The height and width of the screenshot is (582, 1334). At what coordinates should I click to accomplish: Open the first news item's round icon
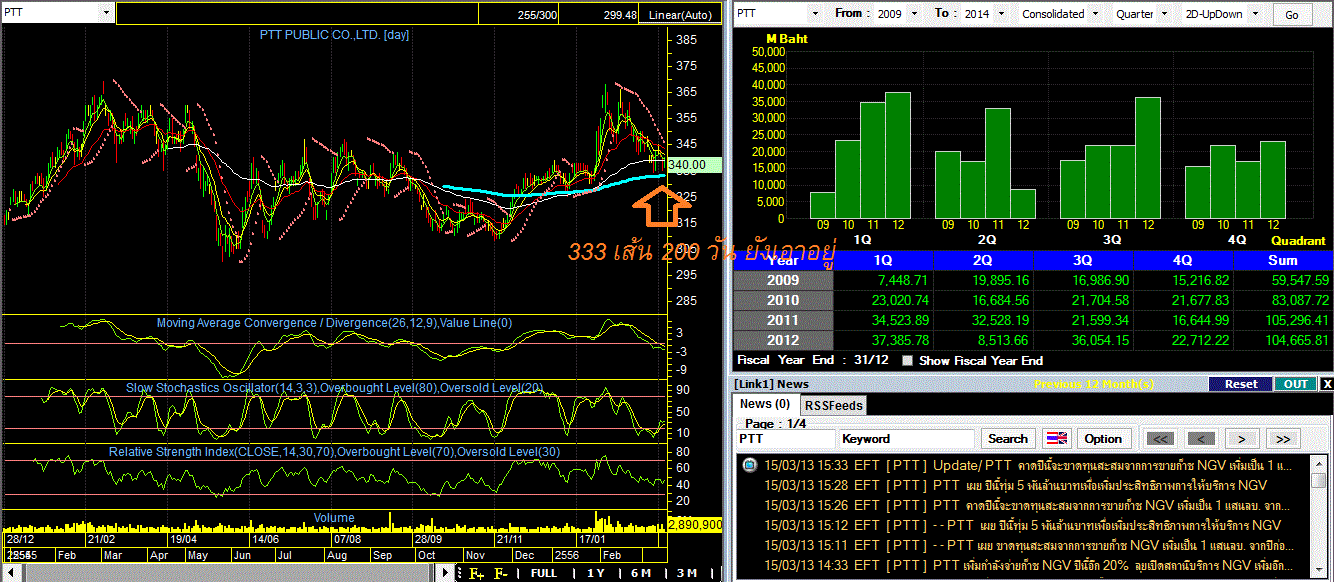point(749,465)
